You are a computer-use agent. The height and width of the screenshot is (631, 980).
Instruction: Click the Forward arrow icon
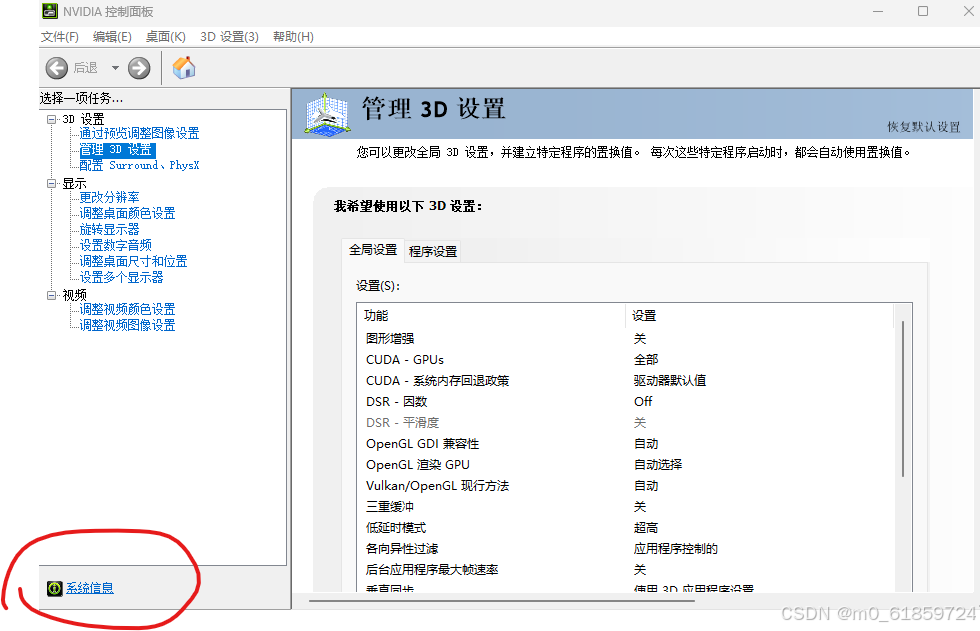(x=139, y=68)
